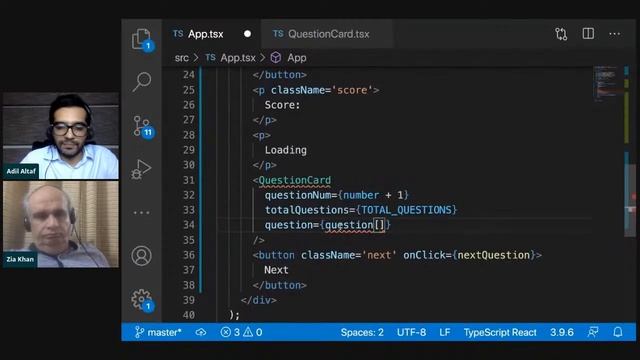This screenshot has width=640, height=360.
Task: Click the unsaved dot on App.tsx tab
Action: pyautogui.click(x=247, y=34)
